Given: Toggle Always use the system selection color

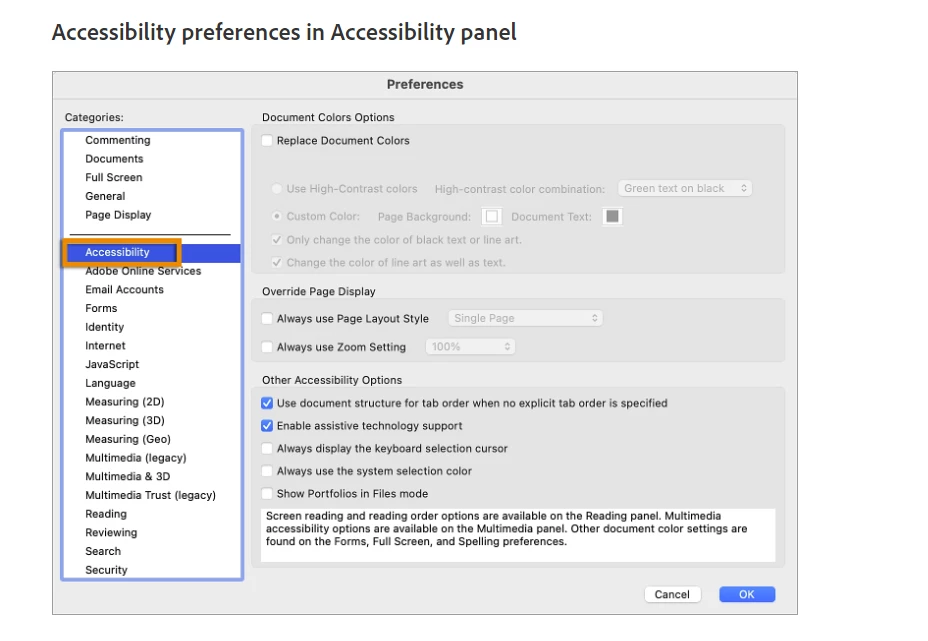Looking at the screenshot, I should 267,471.
